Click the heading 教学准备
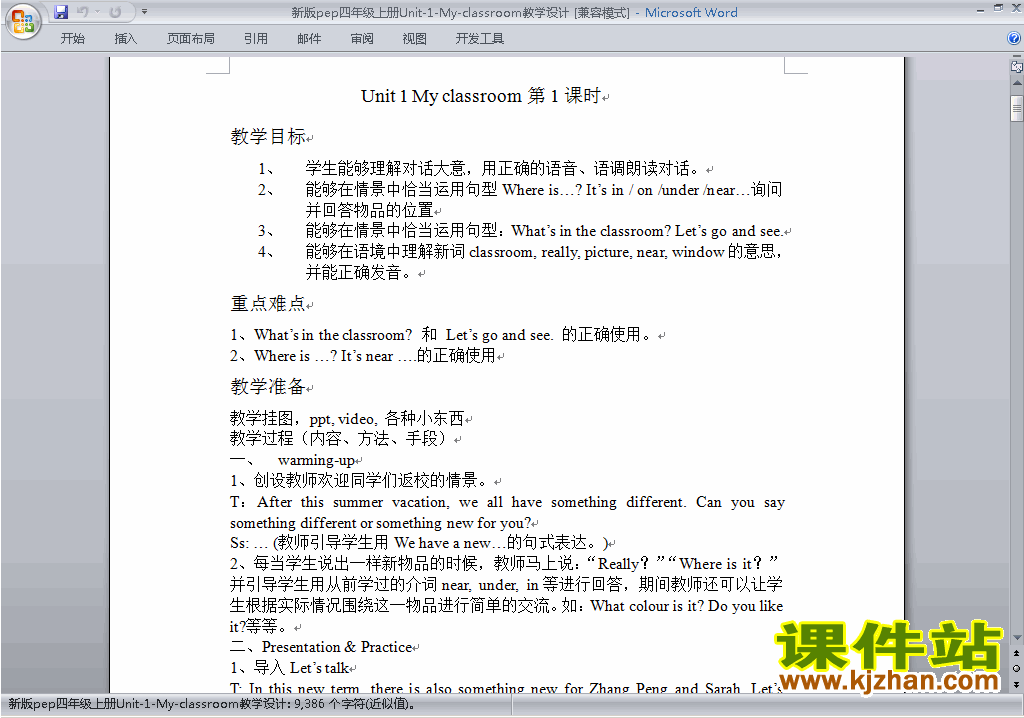 (268, 386)
